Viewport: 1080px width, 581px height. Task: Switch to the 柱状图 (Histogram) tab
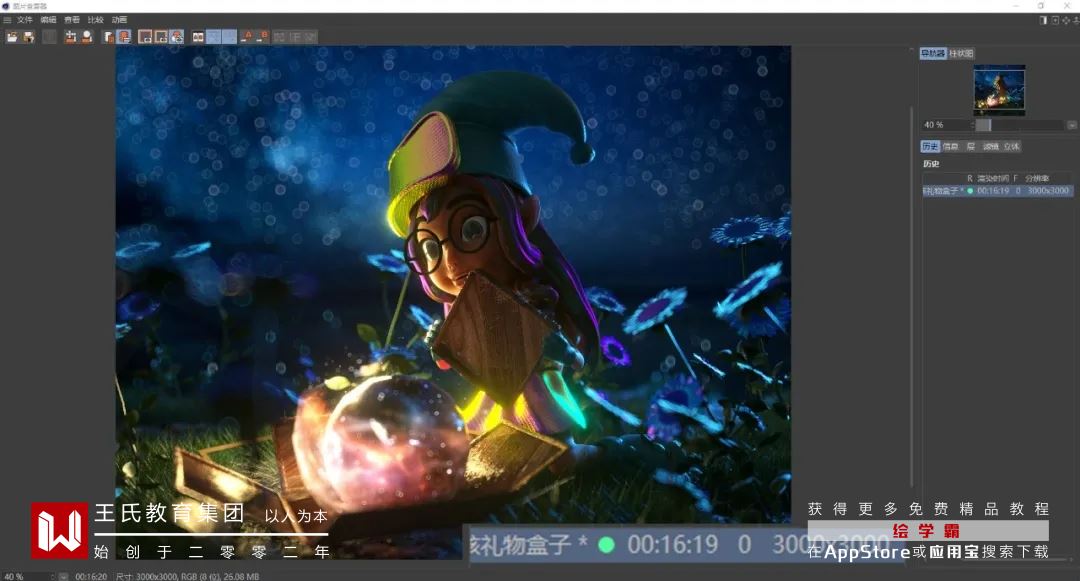tap(961, 53)
